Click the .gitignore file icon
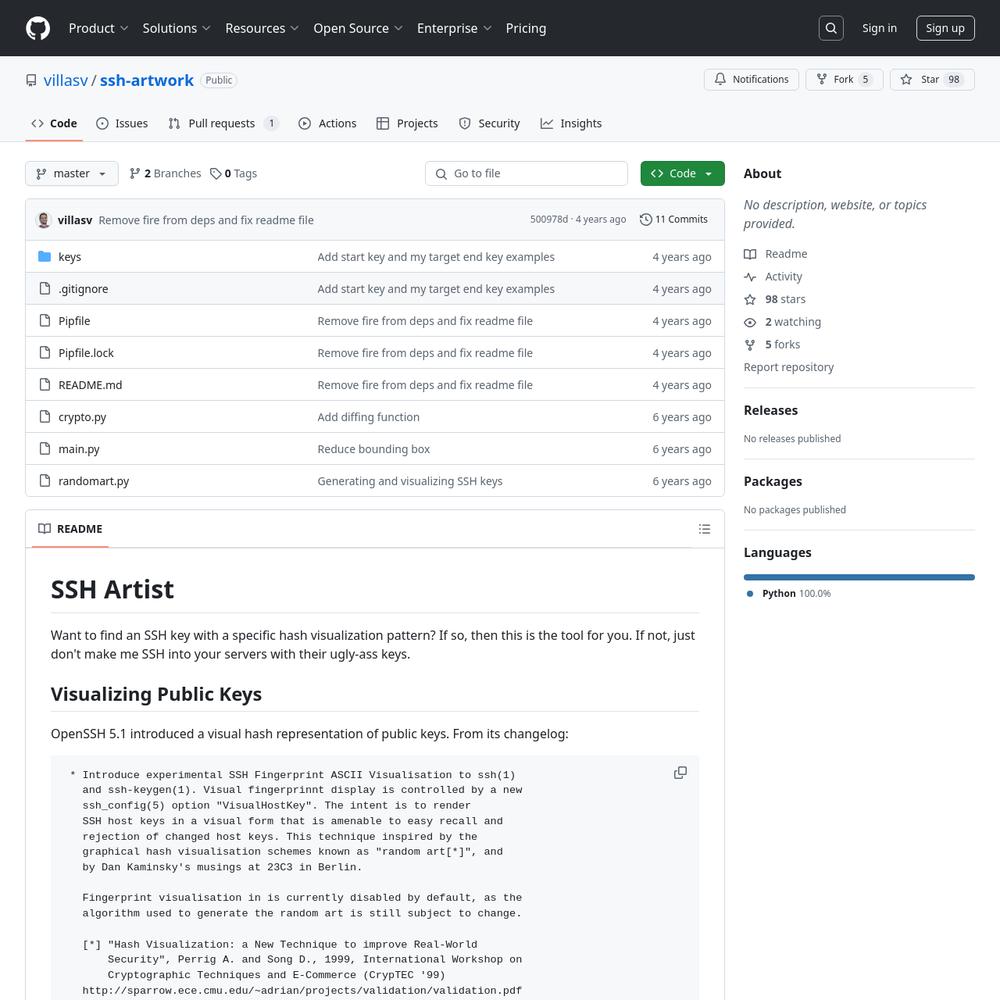 point(44,288)
